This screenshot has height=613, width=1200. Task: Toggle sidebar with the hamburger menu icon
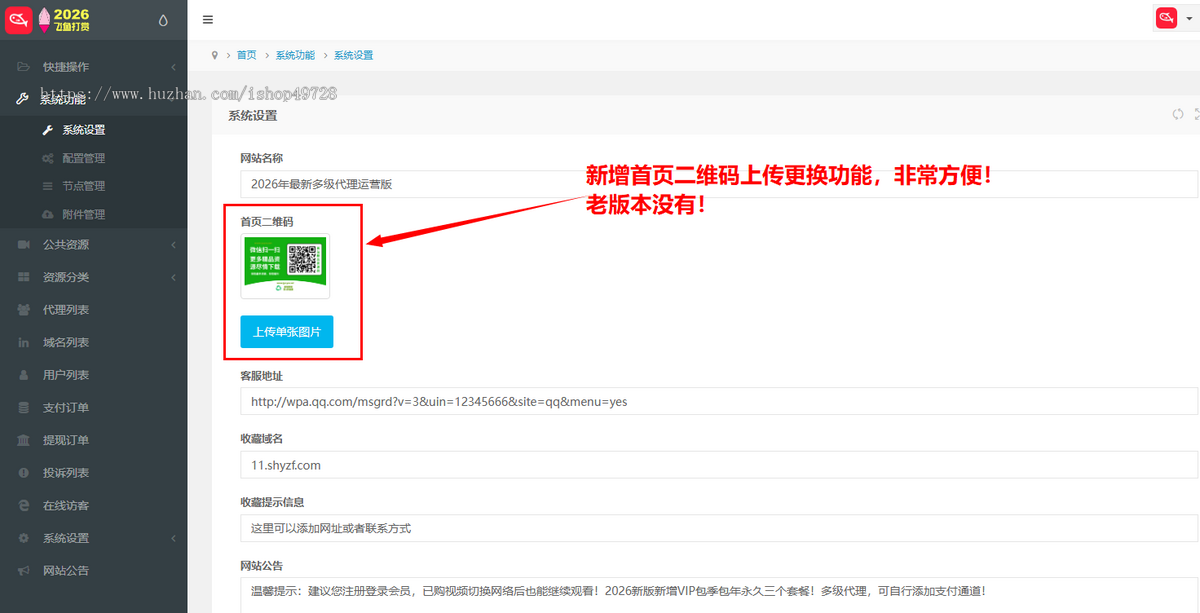(x=208, y=20)
